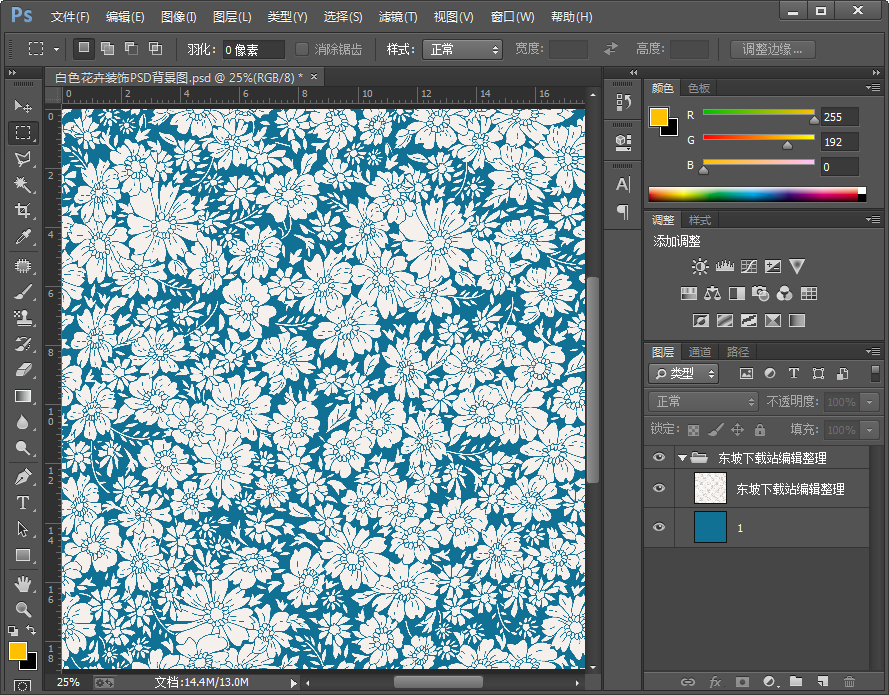Click the 调整边缘... button

[x=772, y=49]
